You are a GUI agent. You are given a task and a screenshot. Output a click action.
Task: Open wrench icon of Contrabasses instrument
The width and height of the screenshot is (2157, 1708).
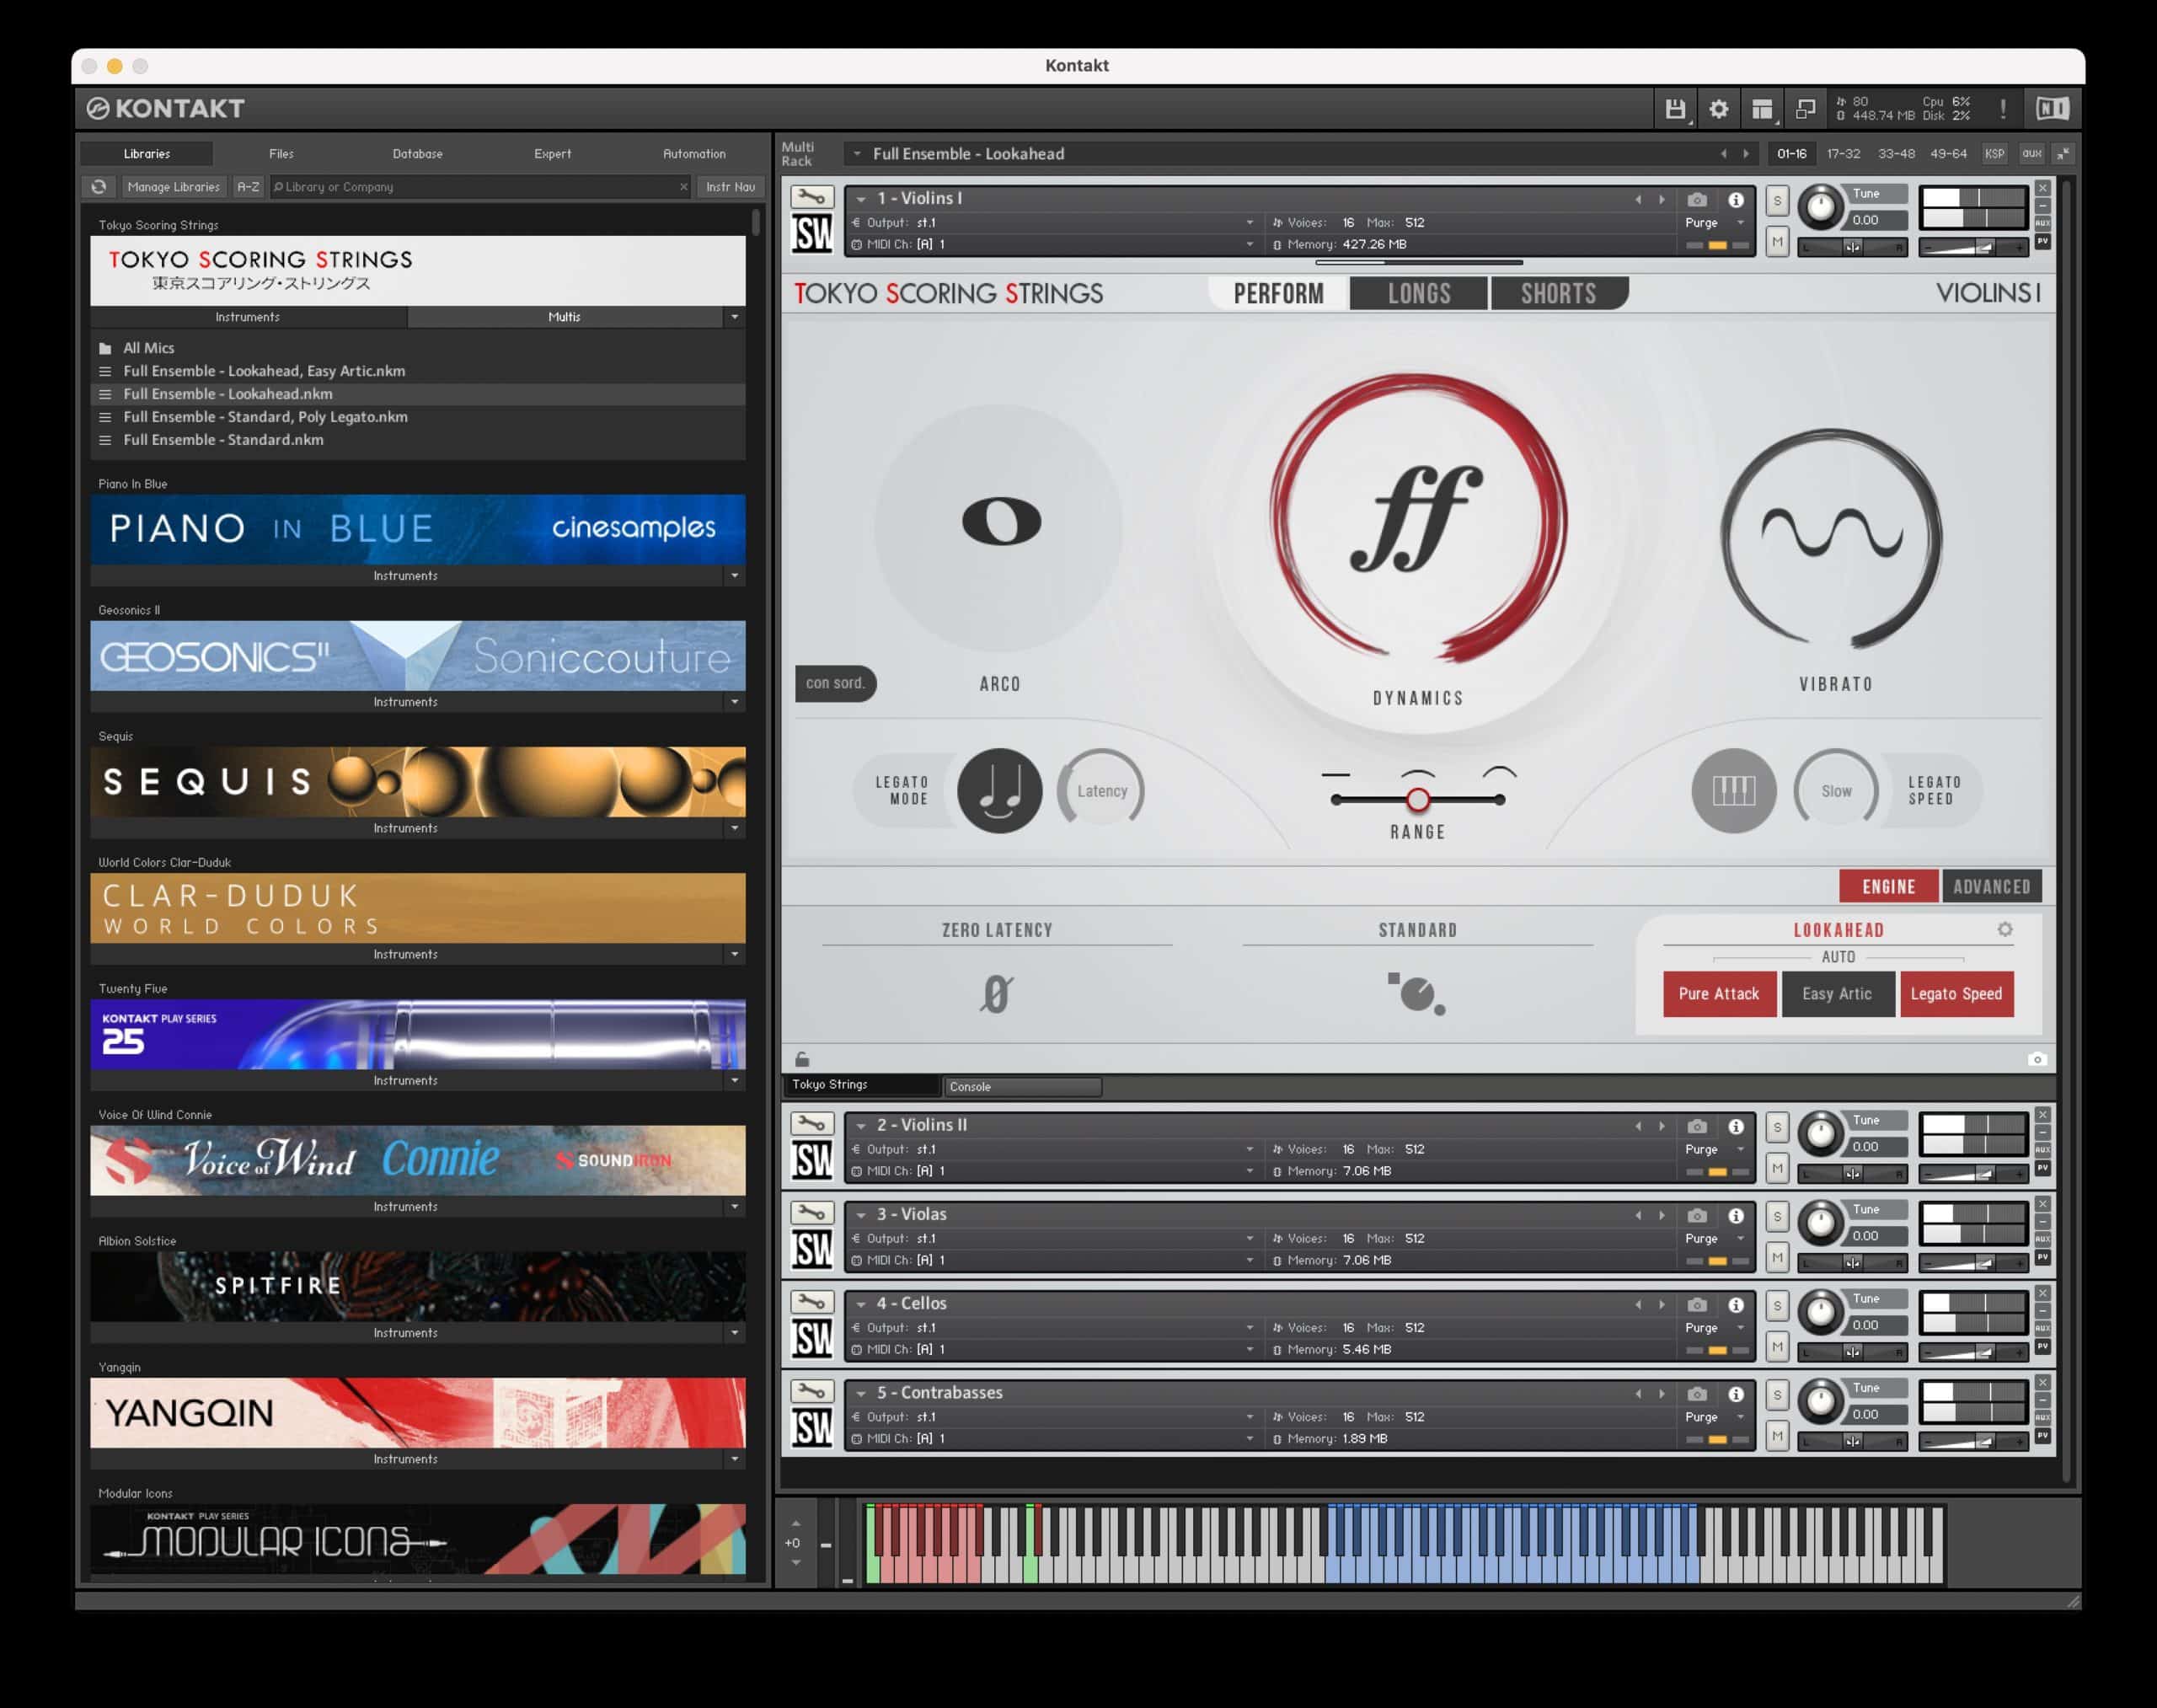click(811, 1391)
